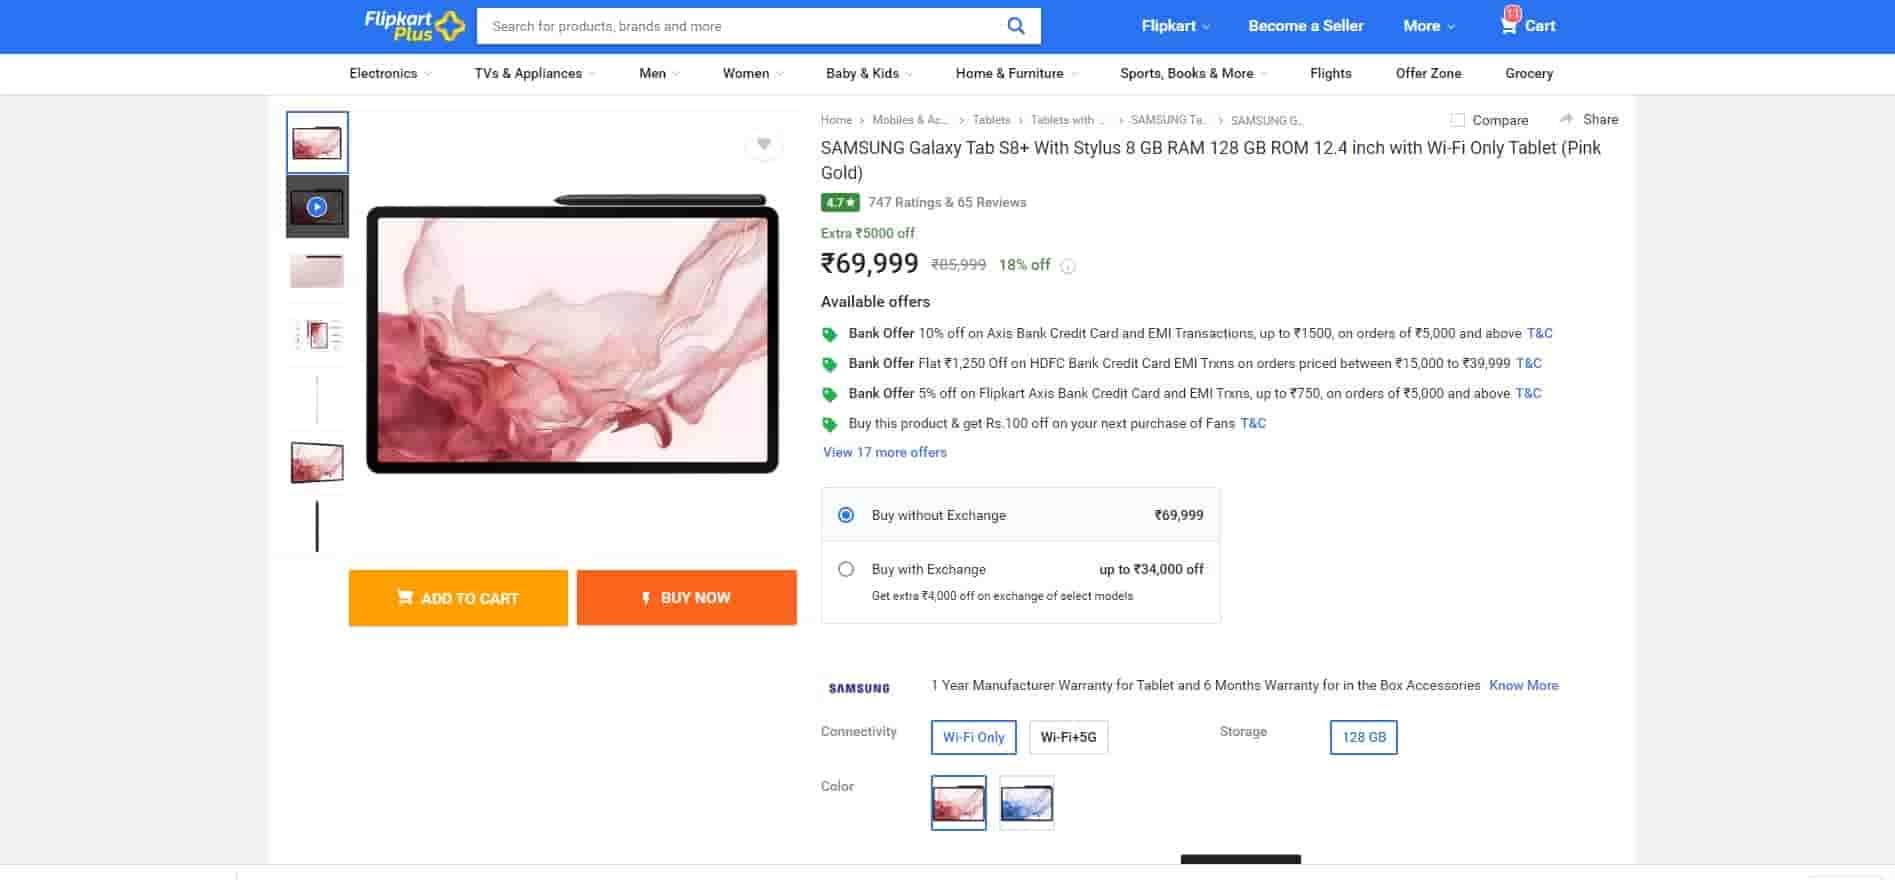Select Buy without Exchange option
The height and width of the screenshot is (880, 1895).
(846, 515)
